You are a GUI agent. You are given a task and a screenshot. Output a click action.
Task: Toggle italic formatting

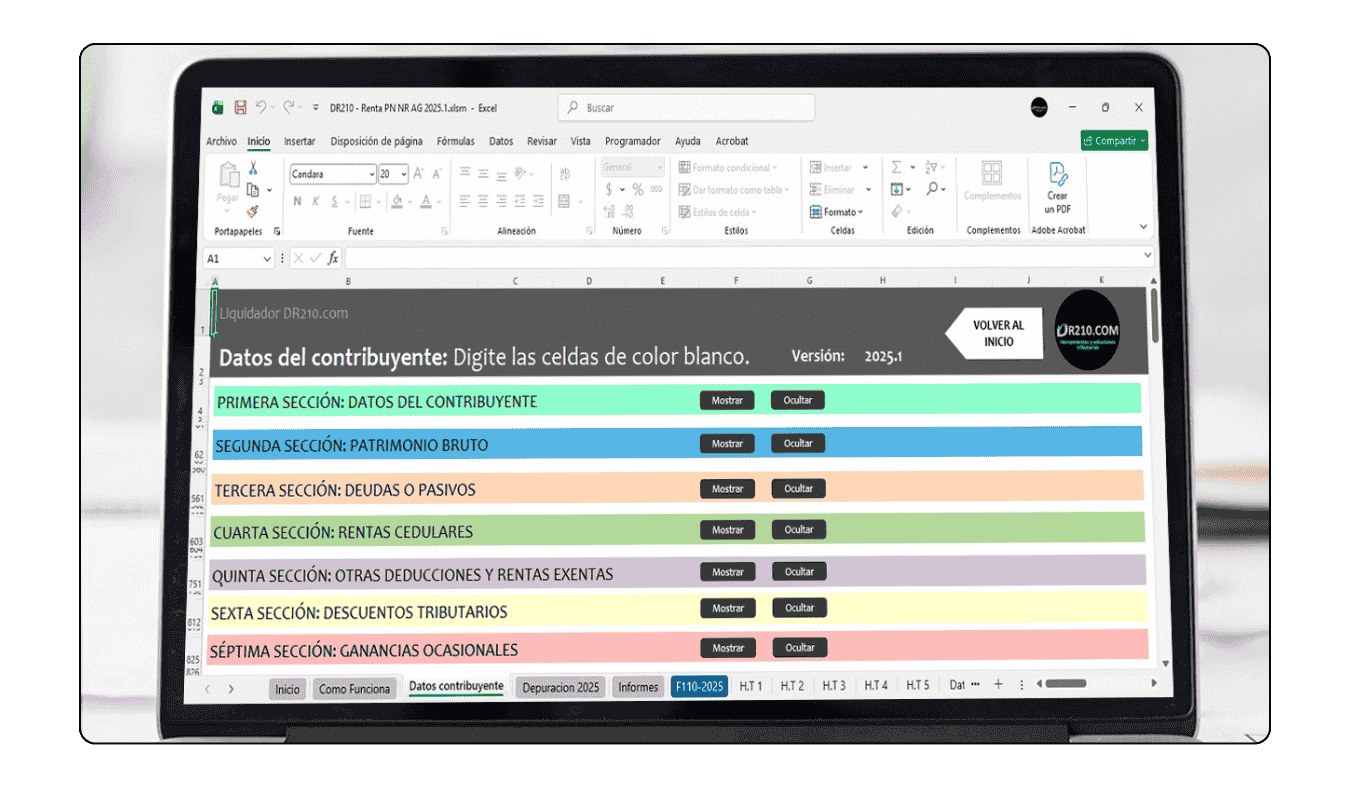316,201
